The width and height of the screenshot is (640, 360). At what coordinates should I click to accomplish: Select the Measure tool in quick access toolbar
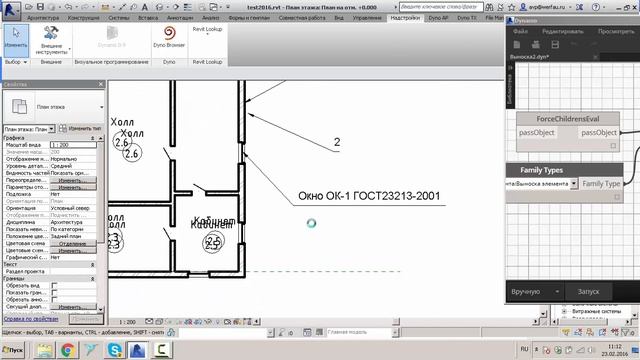pos(106,7)
